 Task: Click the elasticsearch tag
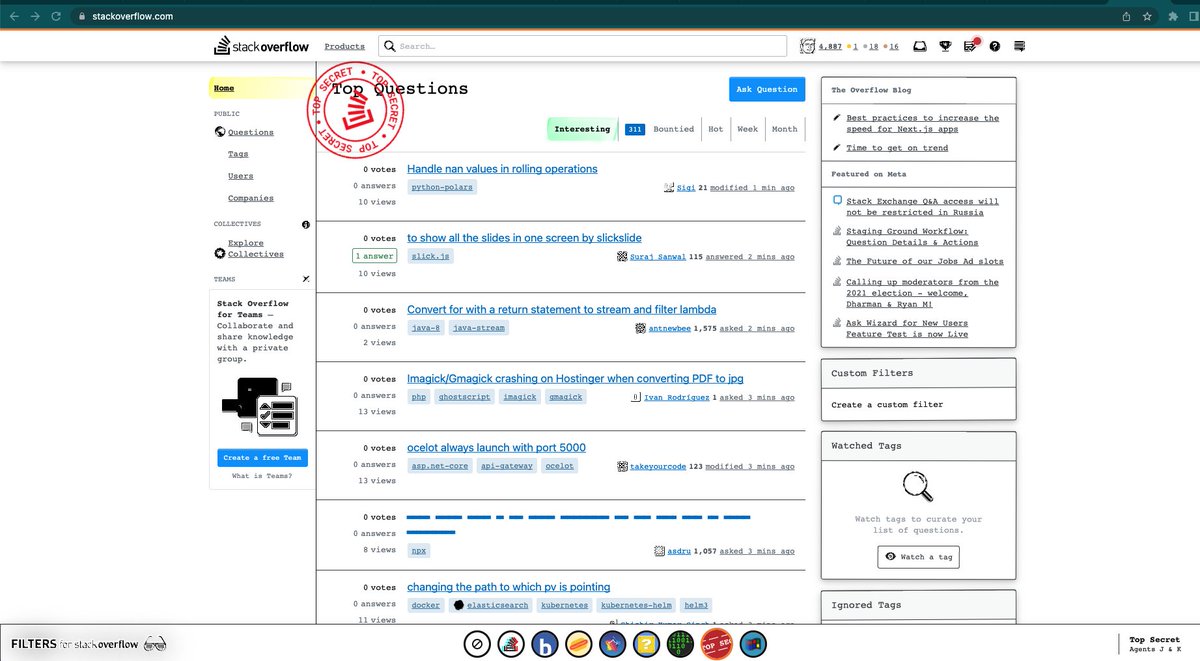(x=492, y=606)
